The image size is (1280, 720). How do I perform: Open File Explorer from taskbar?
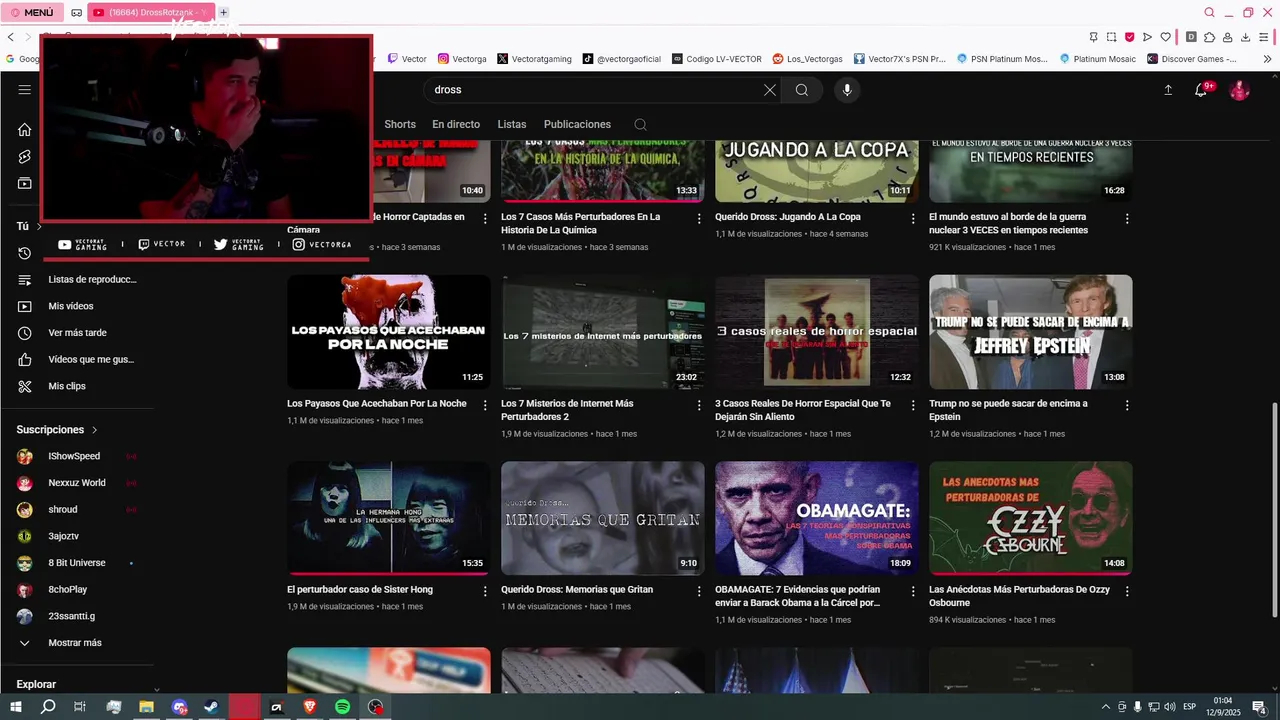(x=146, y=707)
